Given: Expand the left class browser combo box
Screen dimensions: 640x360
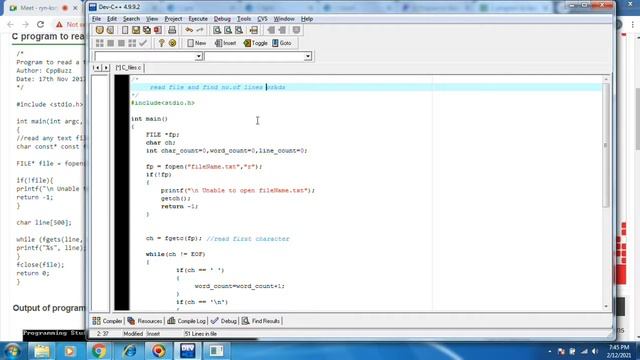Looking at the screenshot, I should click(198, 56).
